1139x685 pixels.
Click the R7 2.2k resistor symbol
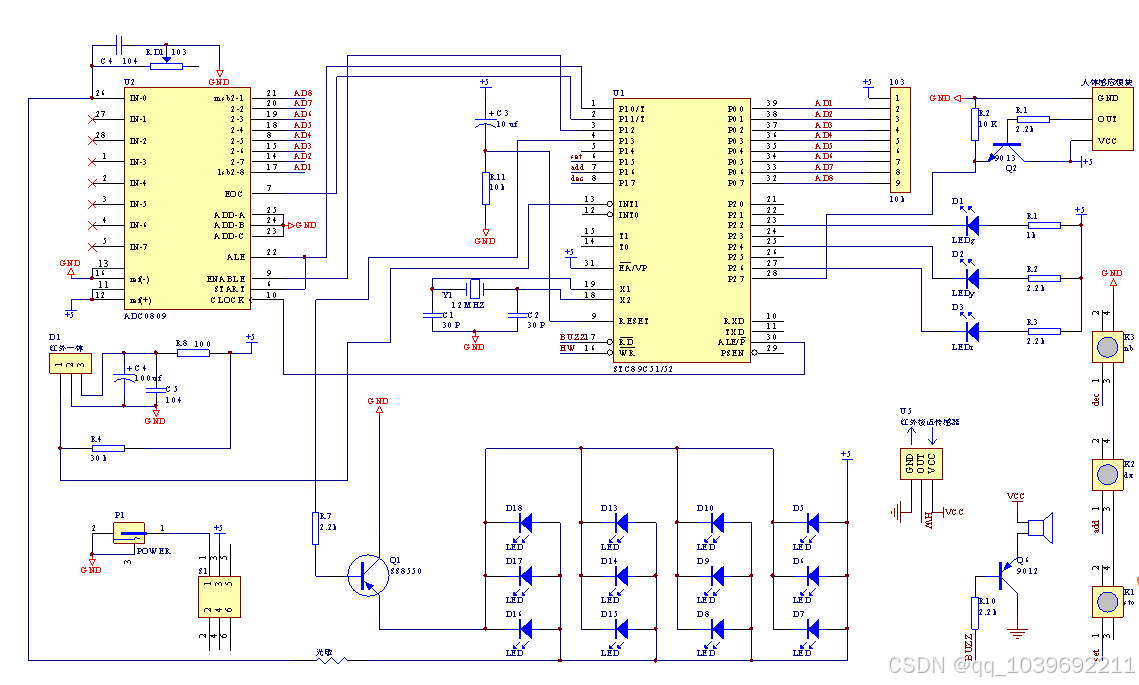coord(315,528)
